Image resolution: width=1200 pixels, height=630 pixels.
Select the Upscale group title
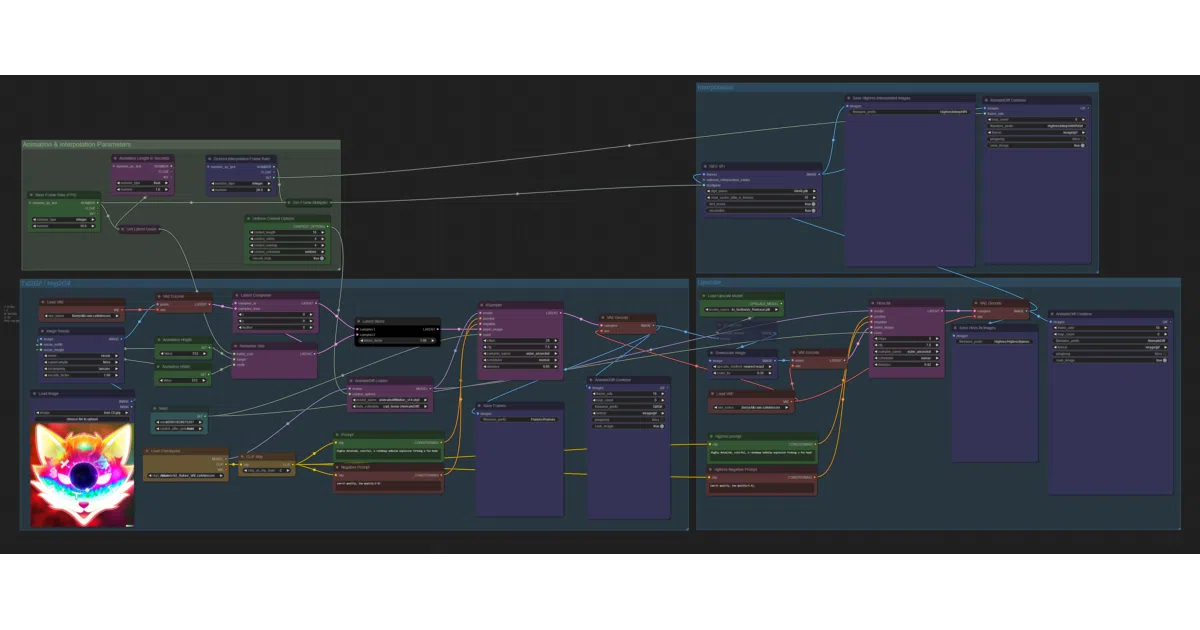click(707, 283)
